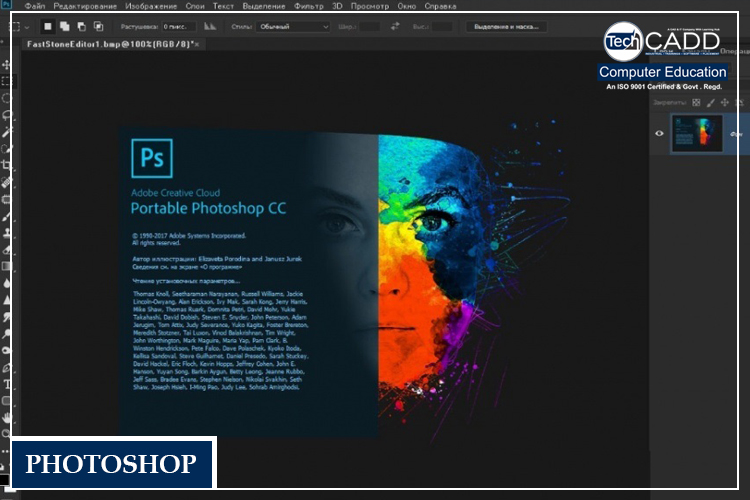Select the Move tool in toolbar

(x=7, y=63)
